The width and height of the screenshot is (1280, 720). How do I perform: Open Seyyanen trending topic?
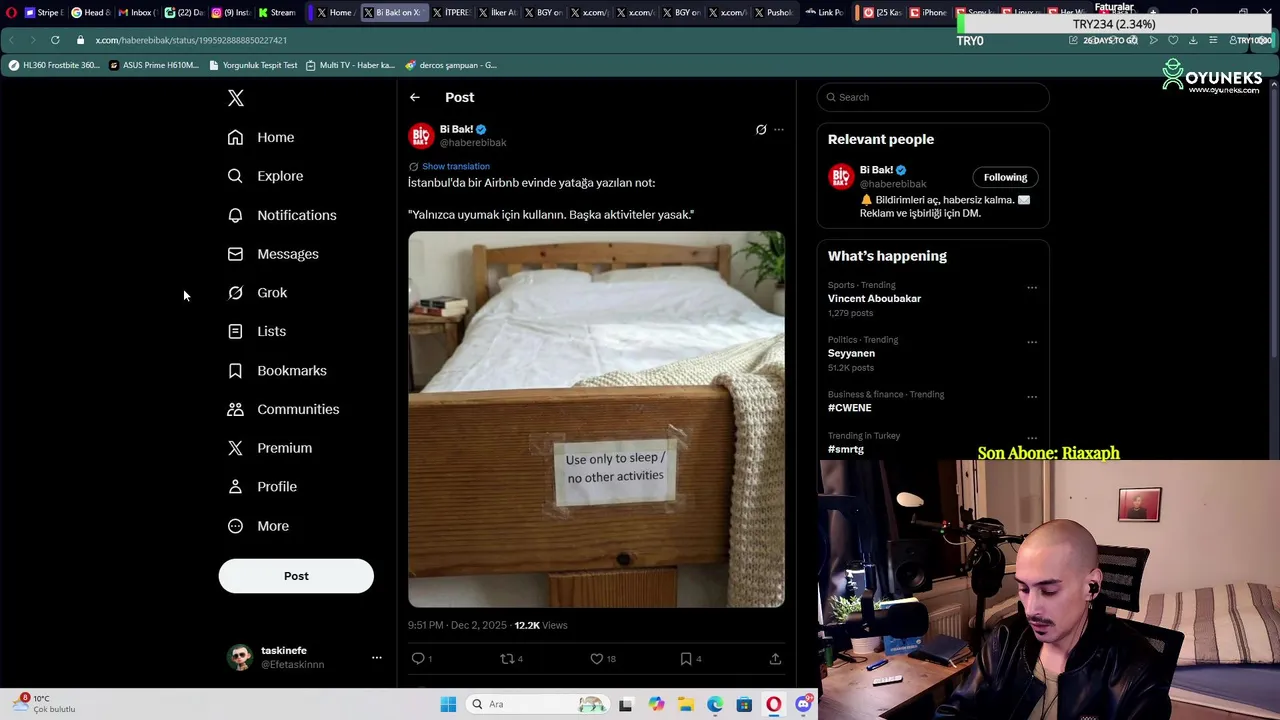click(x=851, y=353)
